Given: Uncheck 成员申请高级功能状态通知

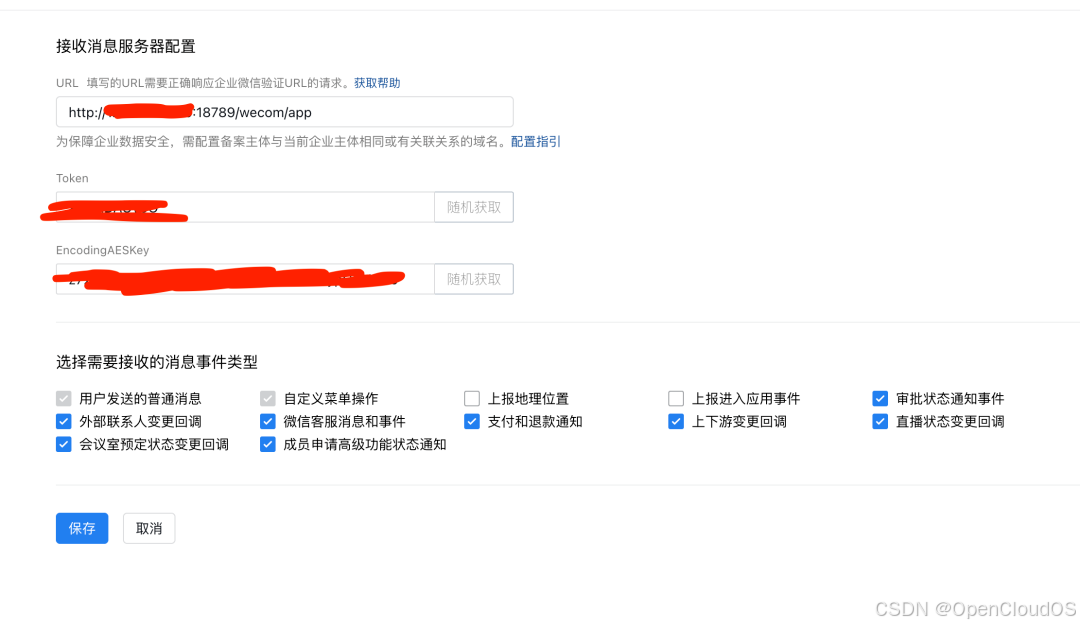Looking at the screenshot, I should [x=267, y=444].
